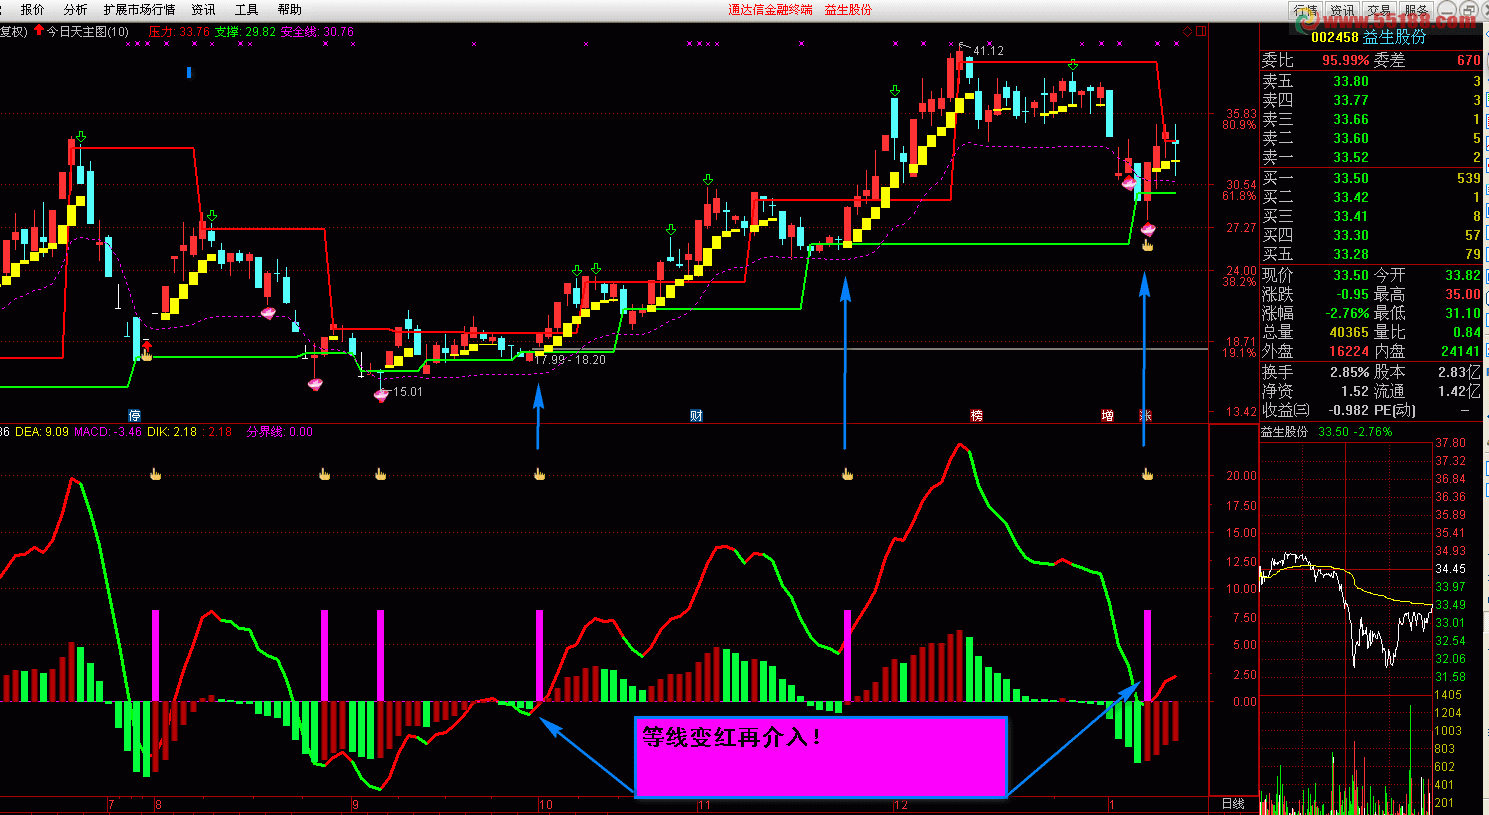This screenshot has height=815, width=1489.
Task: Click month marker 9 on time axis
Action: (355, 805)
